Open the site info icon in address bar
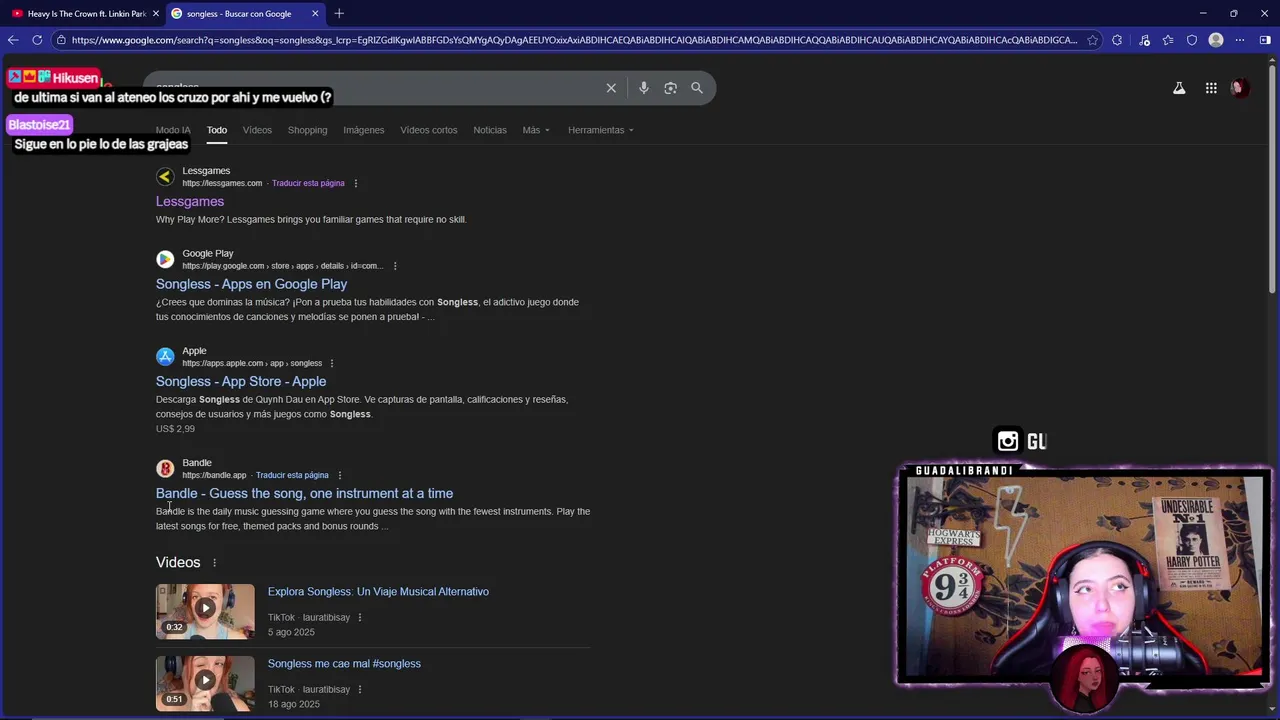Image resolution: width=1280 pixels, height=720 pixels. [x=61, y=40]
